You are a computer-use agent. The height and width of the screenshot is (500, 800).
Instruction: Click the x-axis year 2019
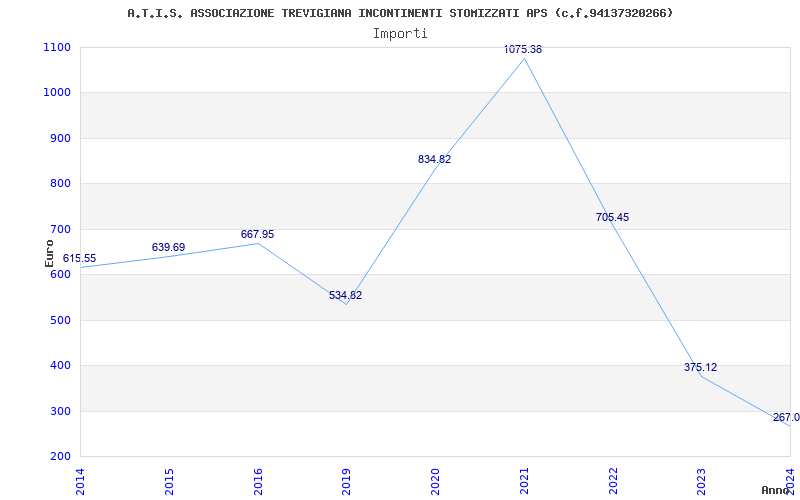tap(346, 482)
